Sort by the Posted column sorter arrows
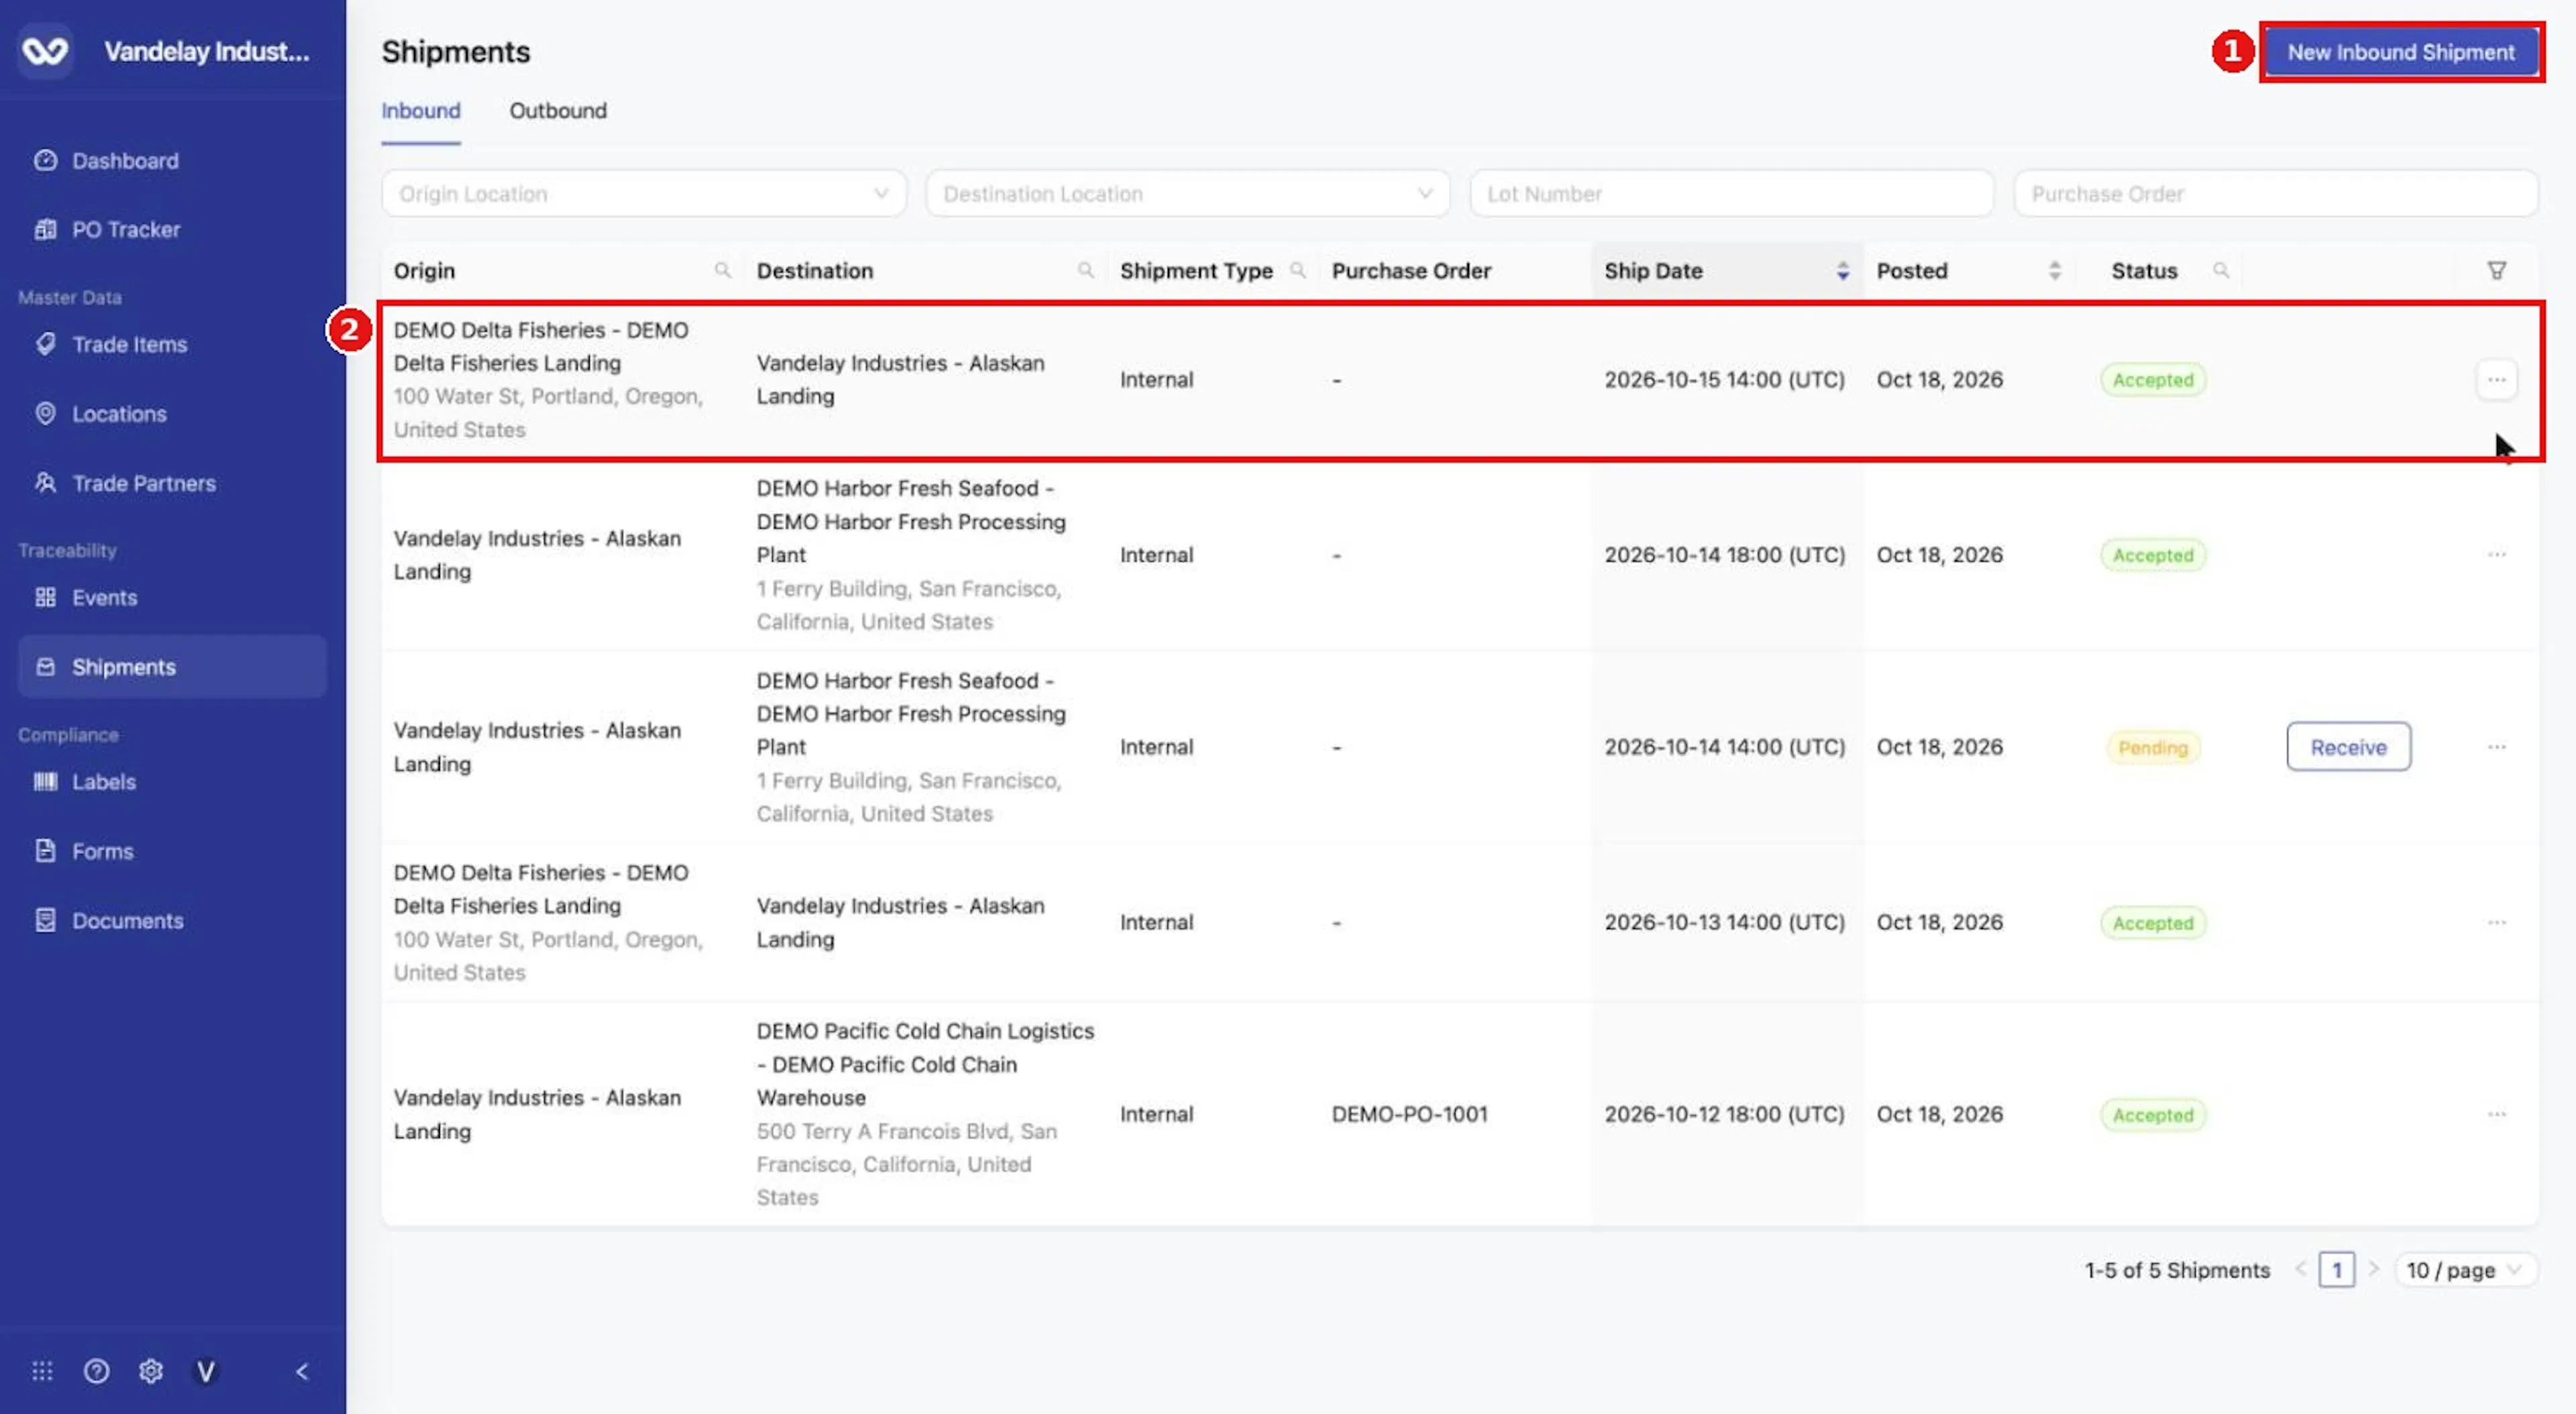Image resolution: width=2576 pixels, height=1414 pixels. click(x=2054, y=270)
